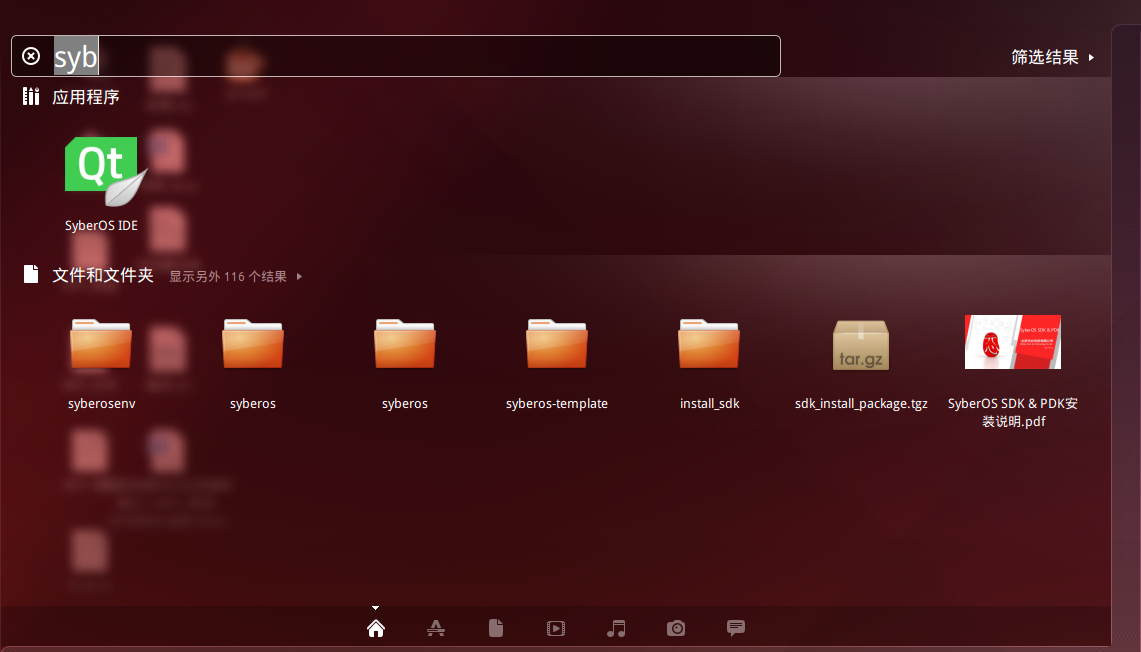This screenshot has width=1141, height=652.
Task: Clear the search field with the X icon
Action: 31,56
